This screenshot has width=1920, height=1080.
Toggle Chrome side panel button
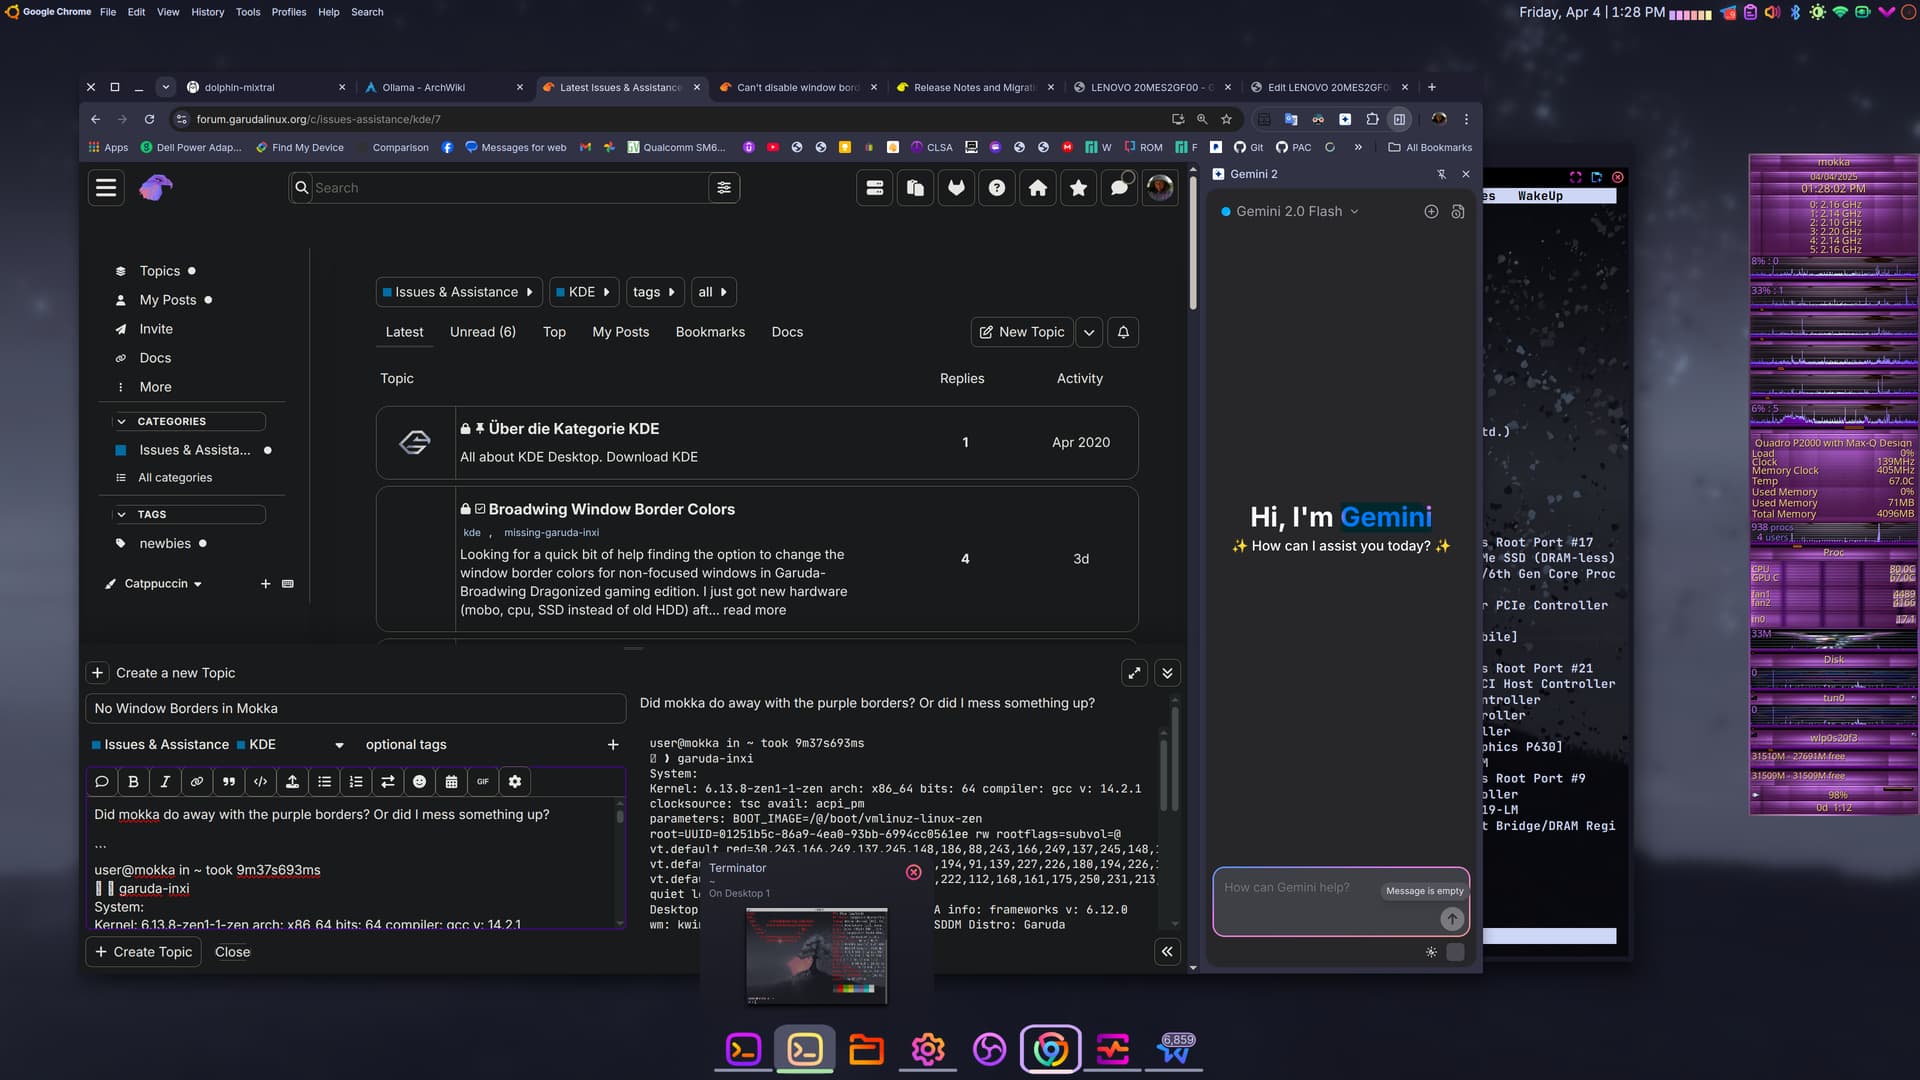click(1399, 119)
